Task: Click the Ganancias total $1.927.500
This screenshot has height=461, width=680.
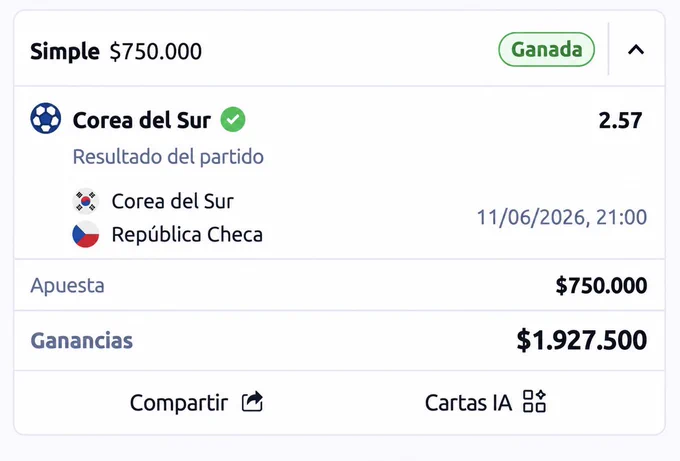Action: 582,340
